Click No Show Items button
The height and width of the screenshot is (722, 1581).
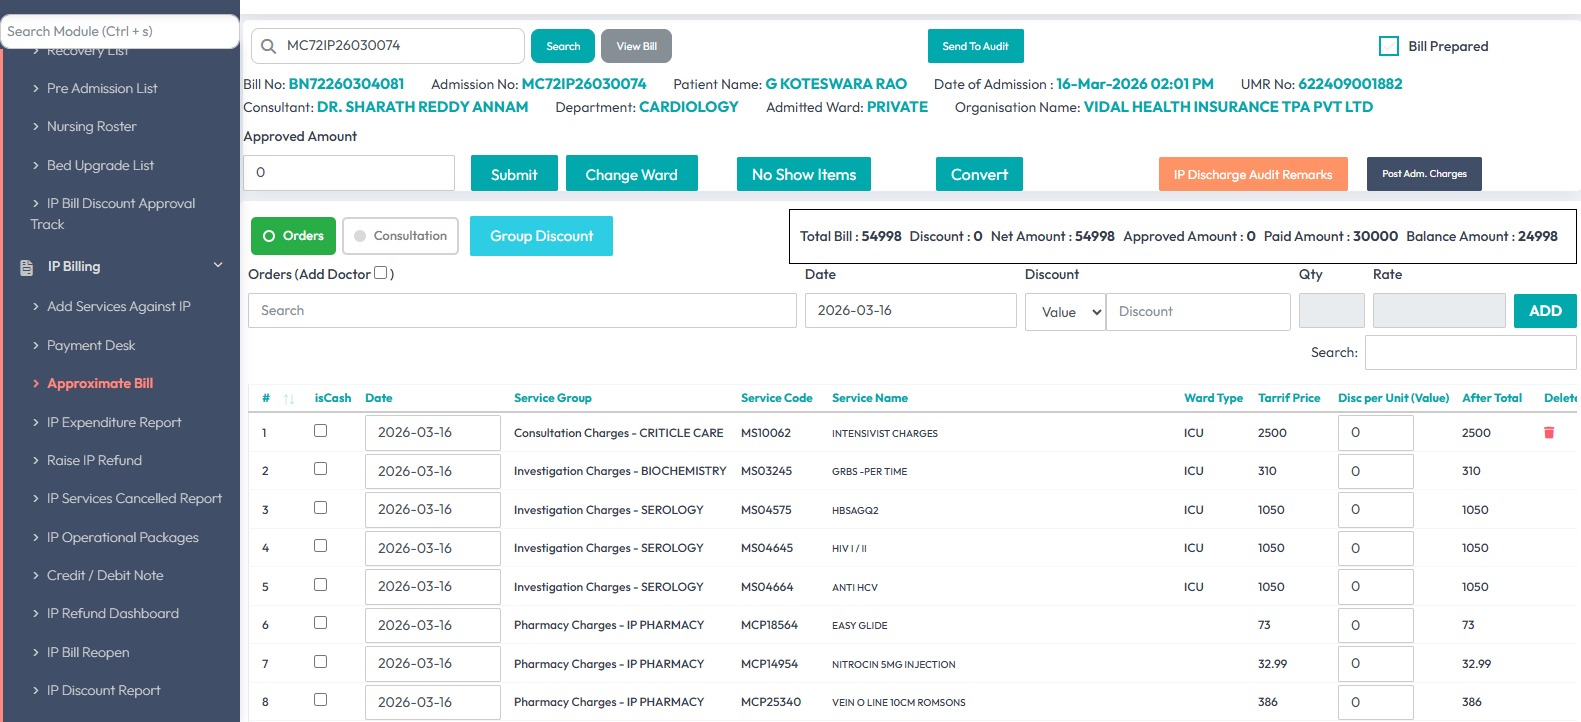[x=804, y=174]
